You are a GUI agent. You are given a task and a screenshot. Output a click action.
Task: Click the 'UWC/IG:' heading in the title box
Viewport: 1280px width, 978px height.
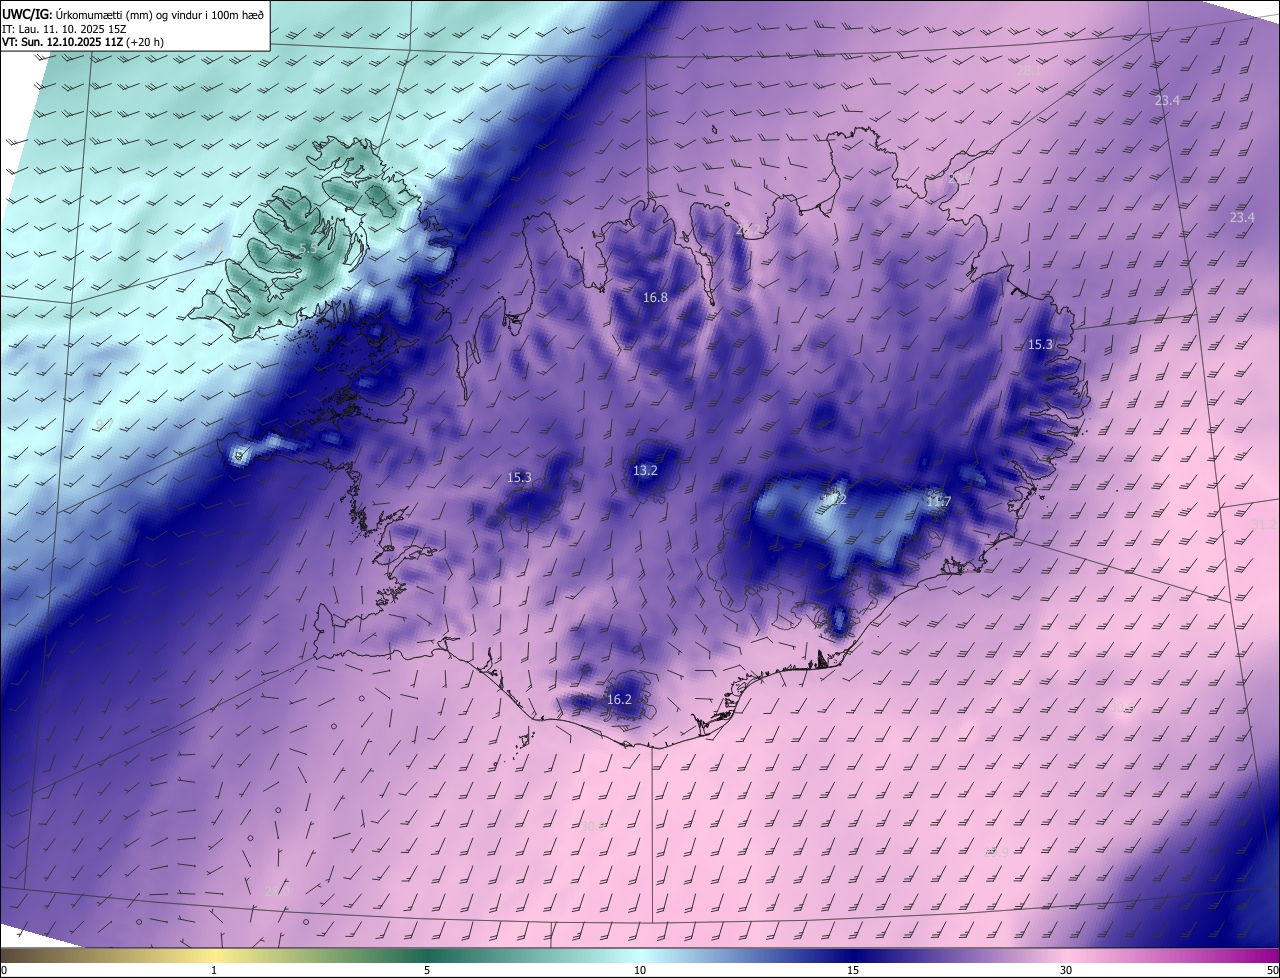pos(27,14)
